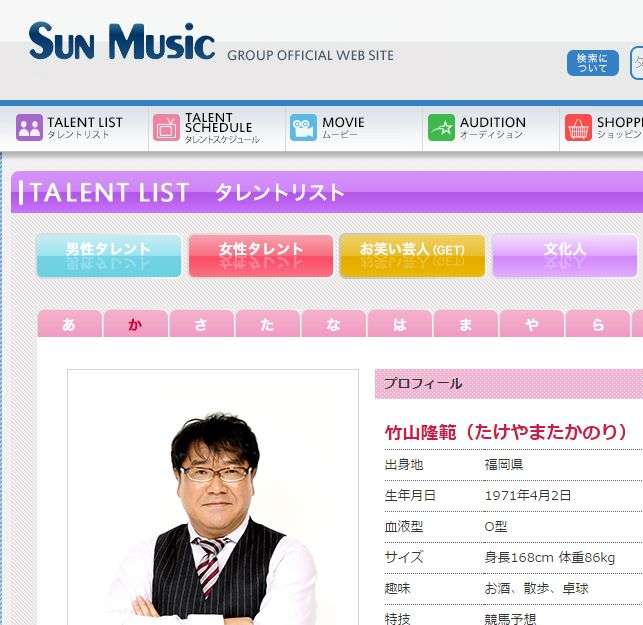Click the red Shopping basket icon

pos(578,128)
